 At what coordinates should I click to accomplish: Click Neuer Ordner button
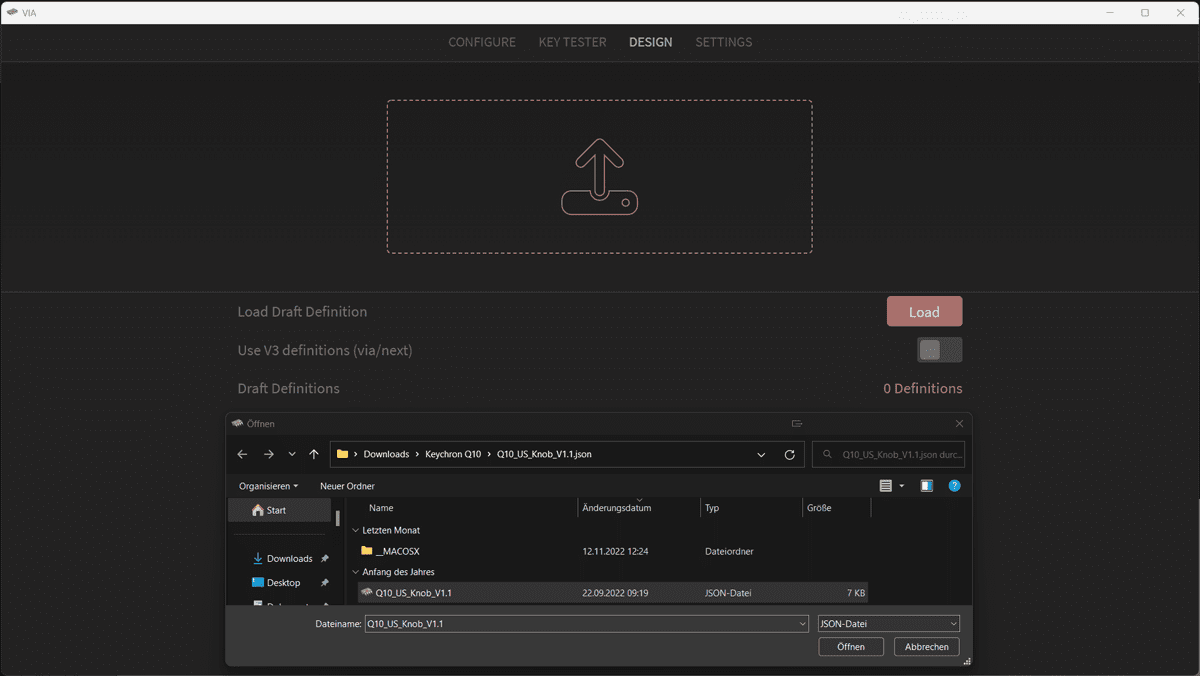347,486
